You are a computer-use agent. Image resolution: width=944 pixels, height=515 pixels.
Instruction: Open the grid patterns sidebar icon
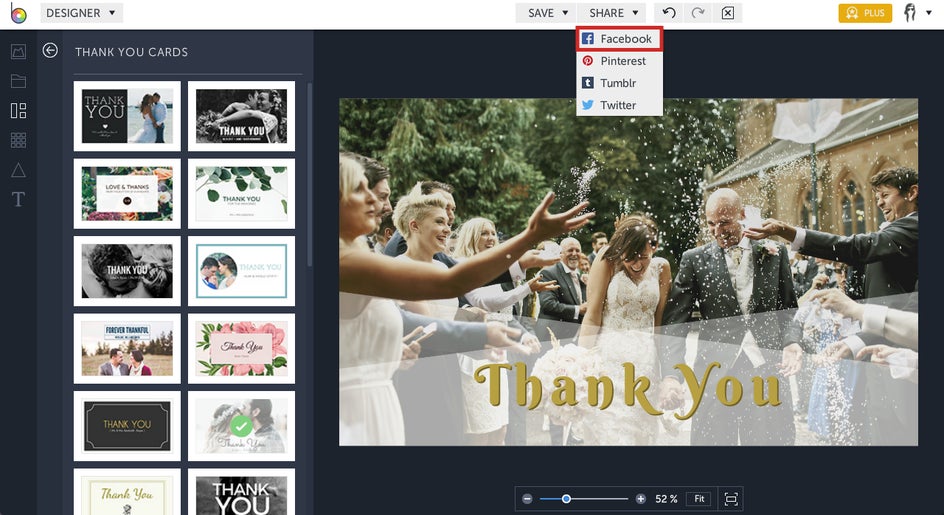pos(18,140)
